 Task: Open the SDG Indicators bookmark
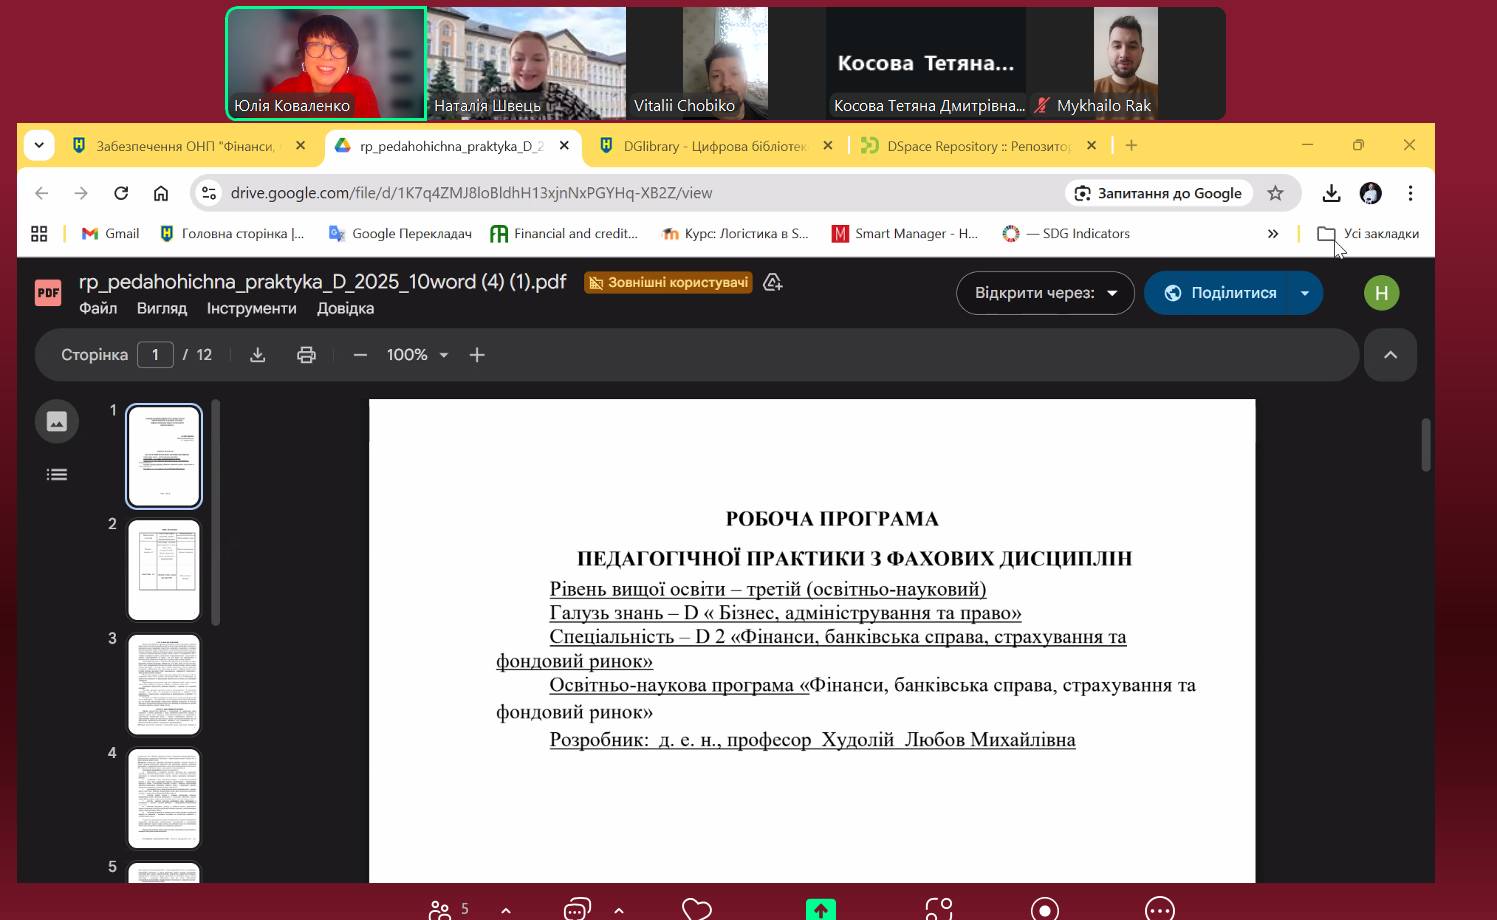tap(1066, 233)
